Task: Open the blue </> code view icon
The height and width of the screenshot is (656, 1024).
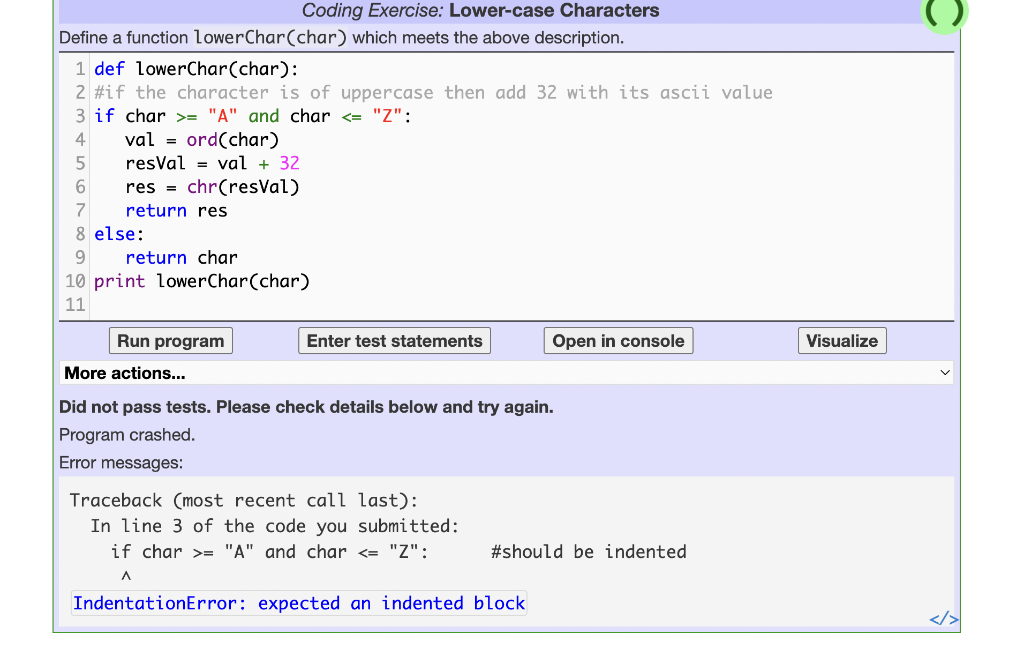Action: [x=943, y=618]
